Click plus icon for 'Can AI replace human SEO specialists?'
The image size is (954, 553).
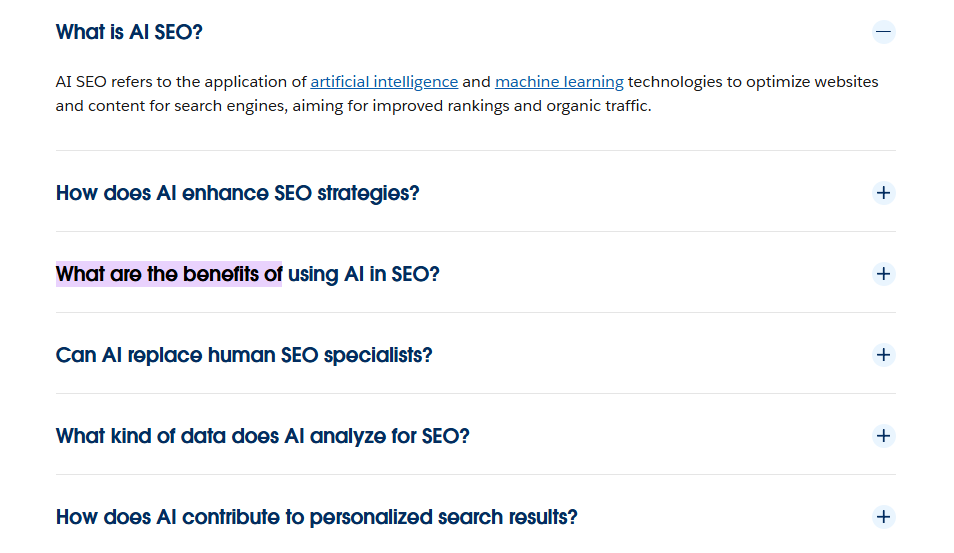883,355
